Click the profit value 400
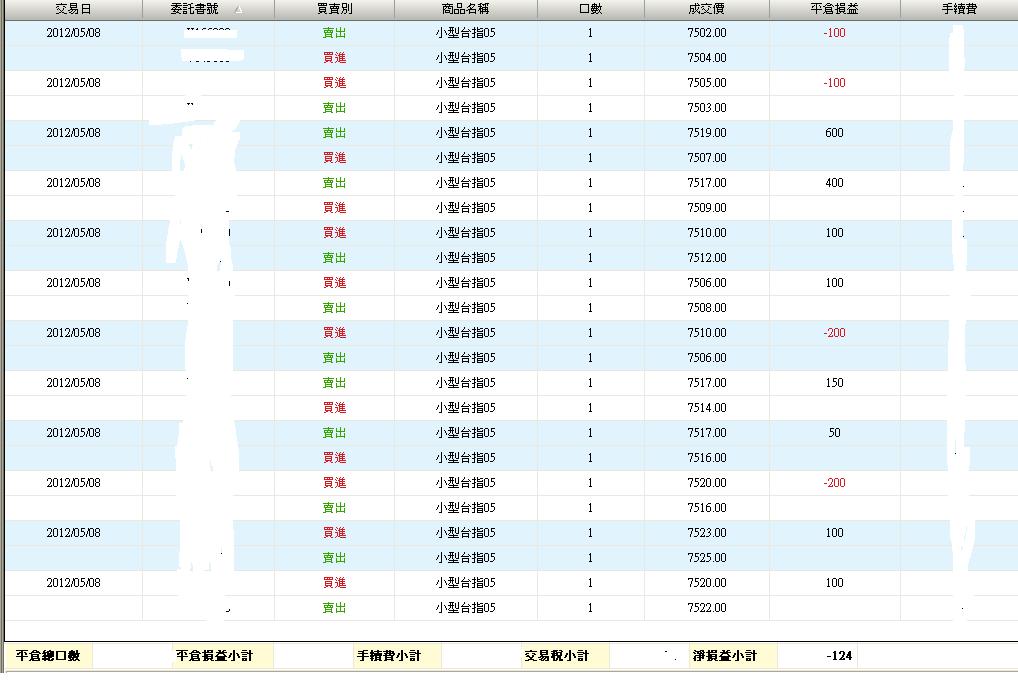The height and width of the screenshot is (697, 1018). [834, 182]
